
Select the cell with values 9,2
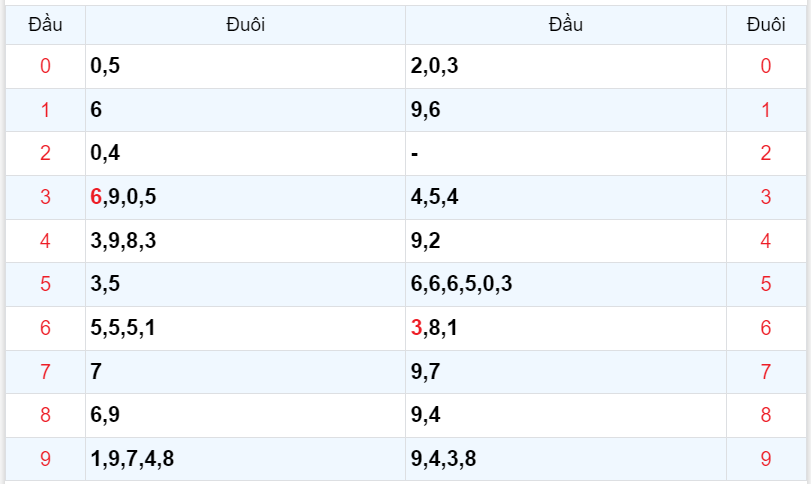425,240
